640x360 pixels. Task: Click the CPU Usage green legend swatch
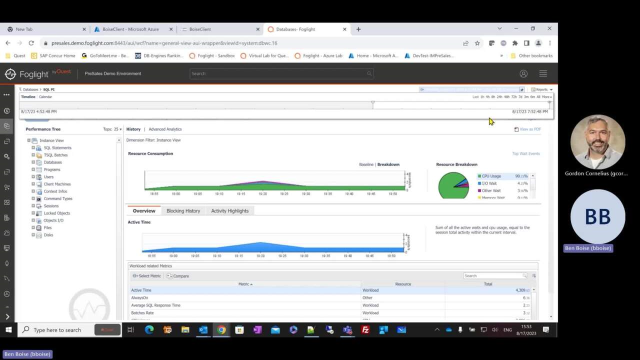point(480,176)
